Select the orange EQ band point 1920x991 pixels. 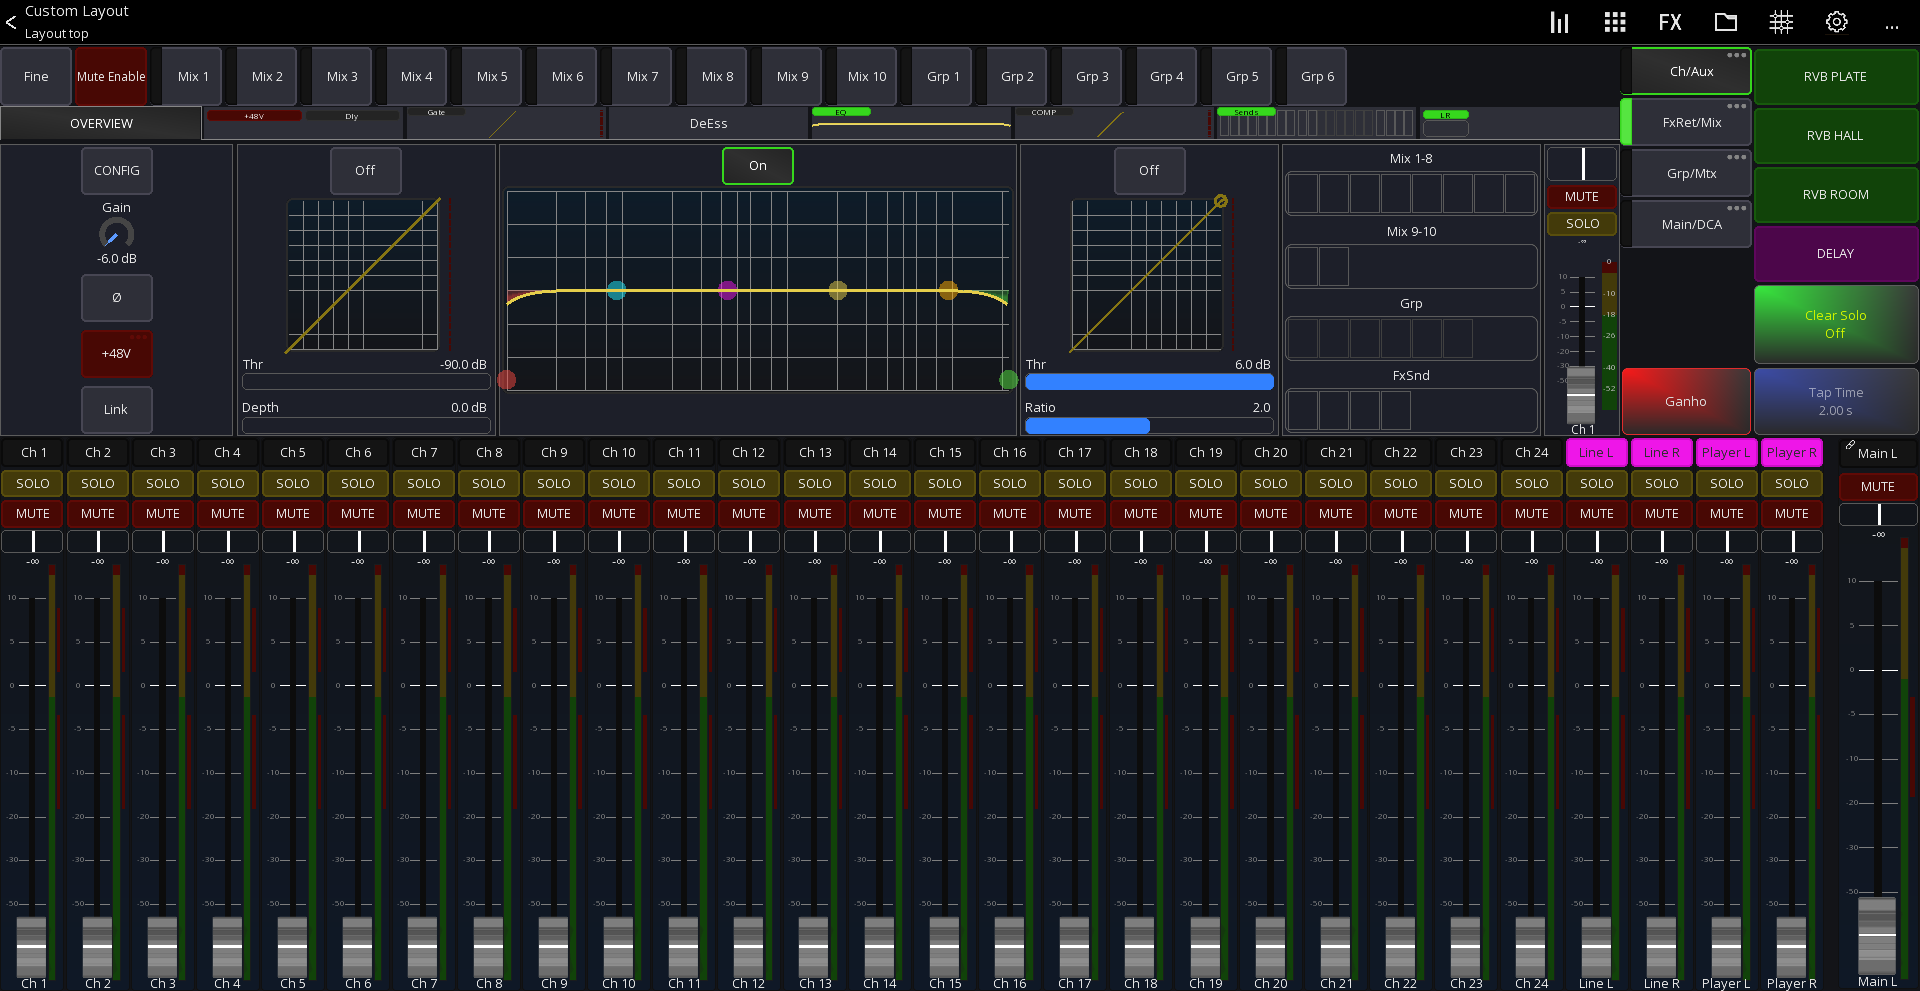click(948, 290)
